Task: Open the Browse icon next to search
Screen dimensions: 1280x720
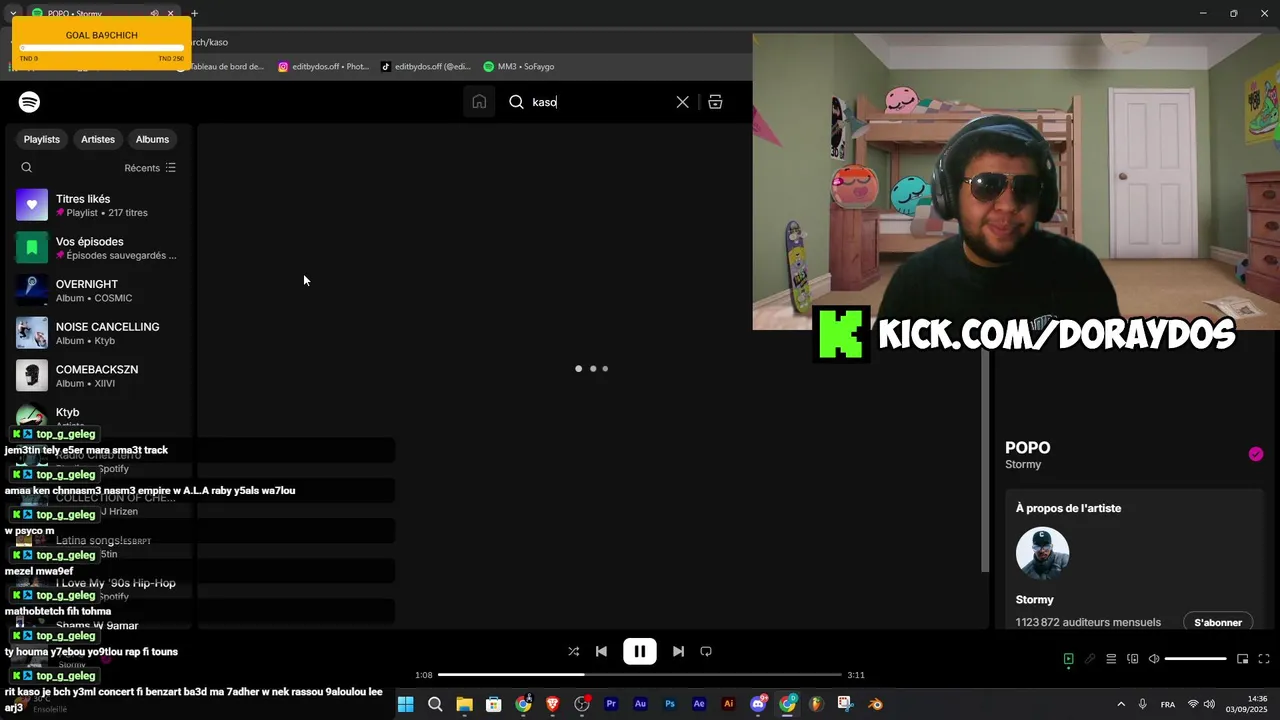Action: 715,102
